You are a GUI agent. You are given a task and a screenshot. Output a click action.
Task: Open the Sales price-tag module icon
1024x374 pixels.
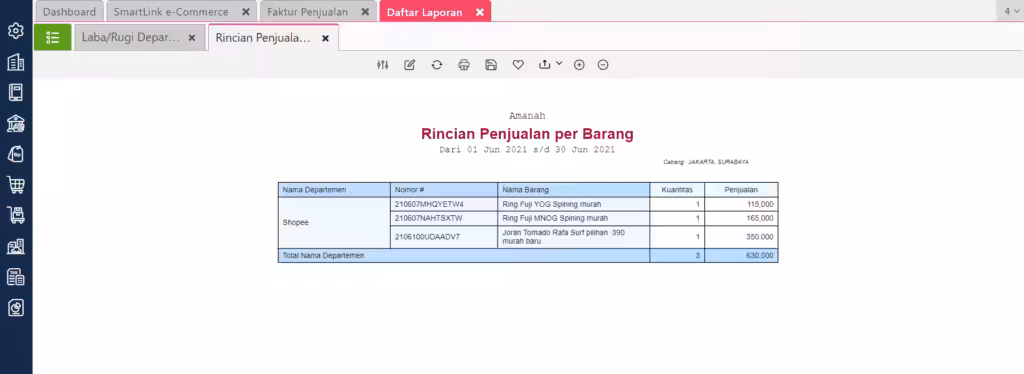point(16,154)
